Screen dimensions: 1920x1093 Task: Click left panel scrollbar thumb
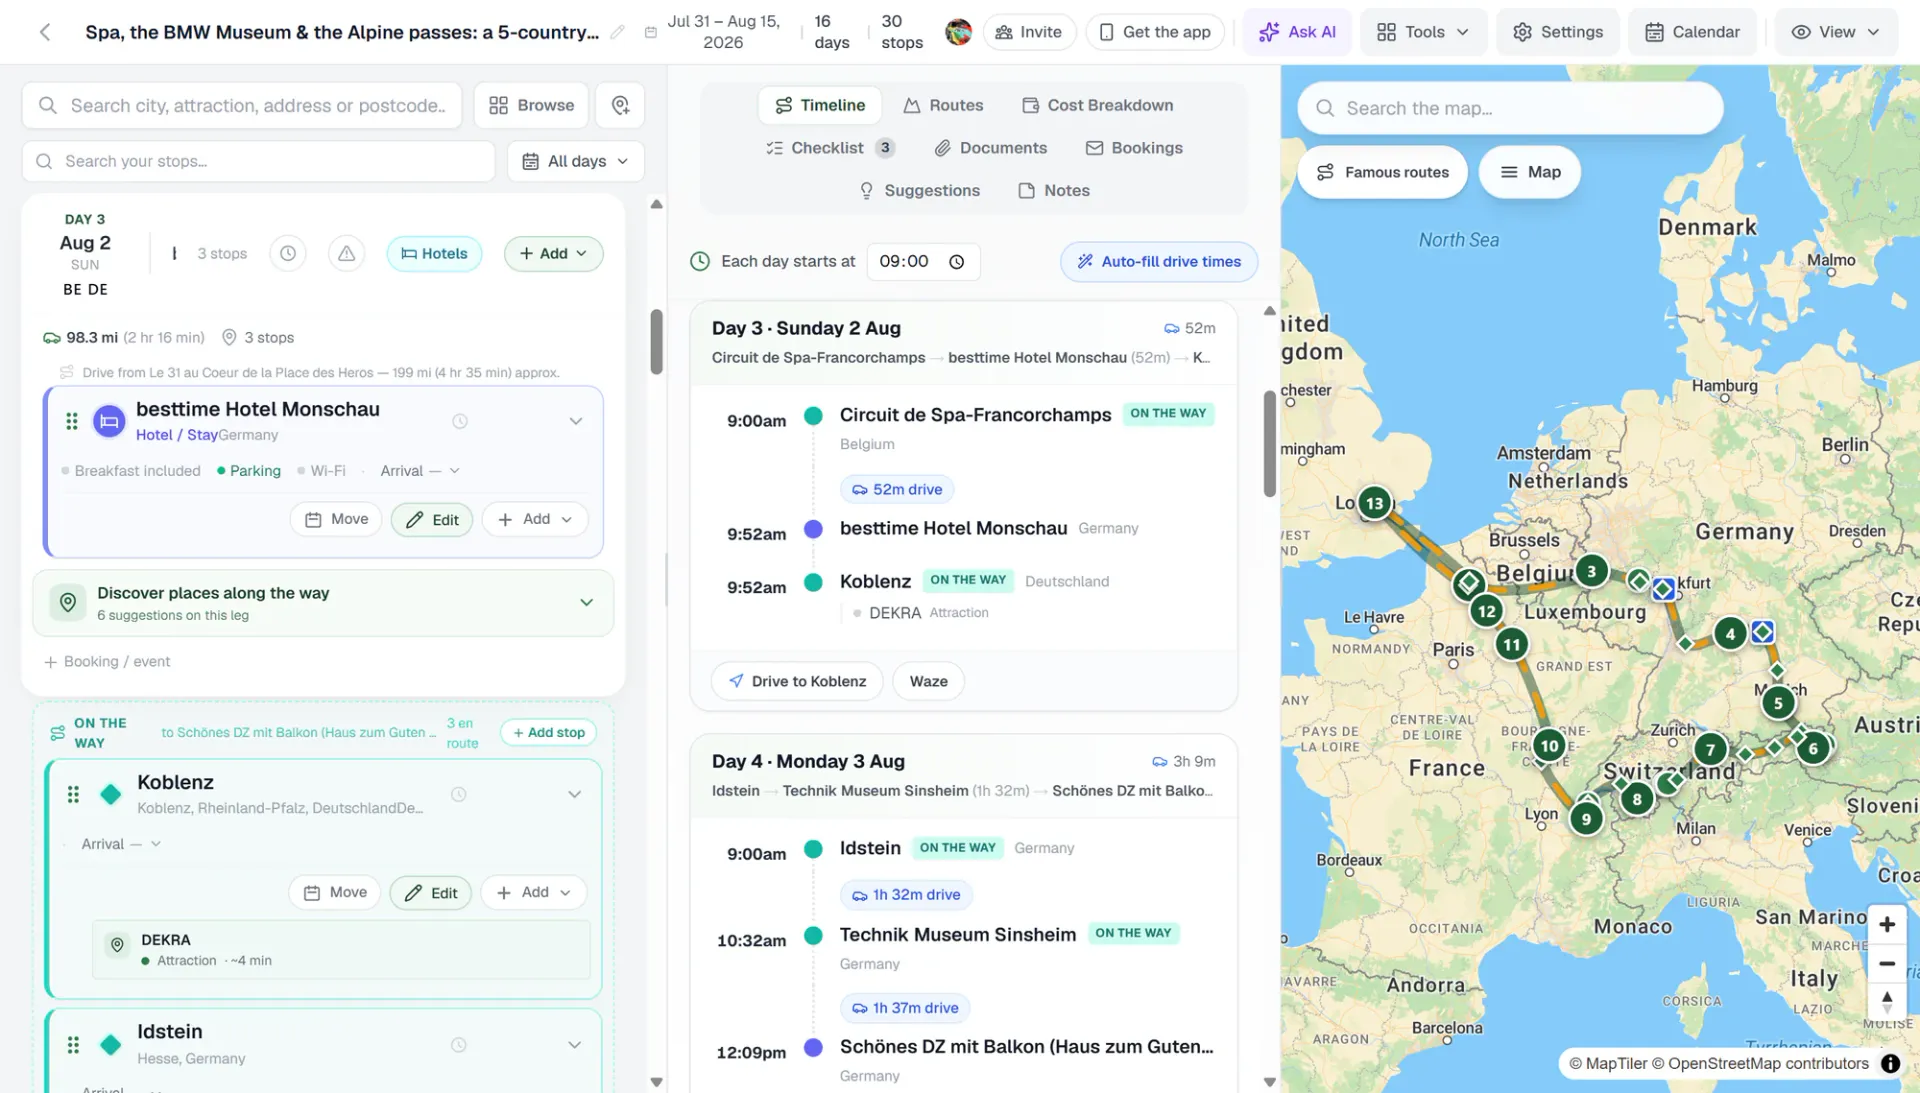click(x=657, y=342)
